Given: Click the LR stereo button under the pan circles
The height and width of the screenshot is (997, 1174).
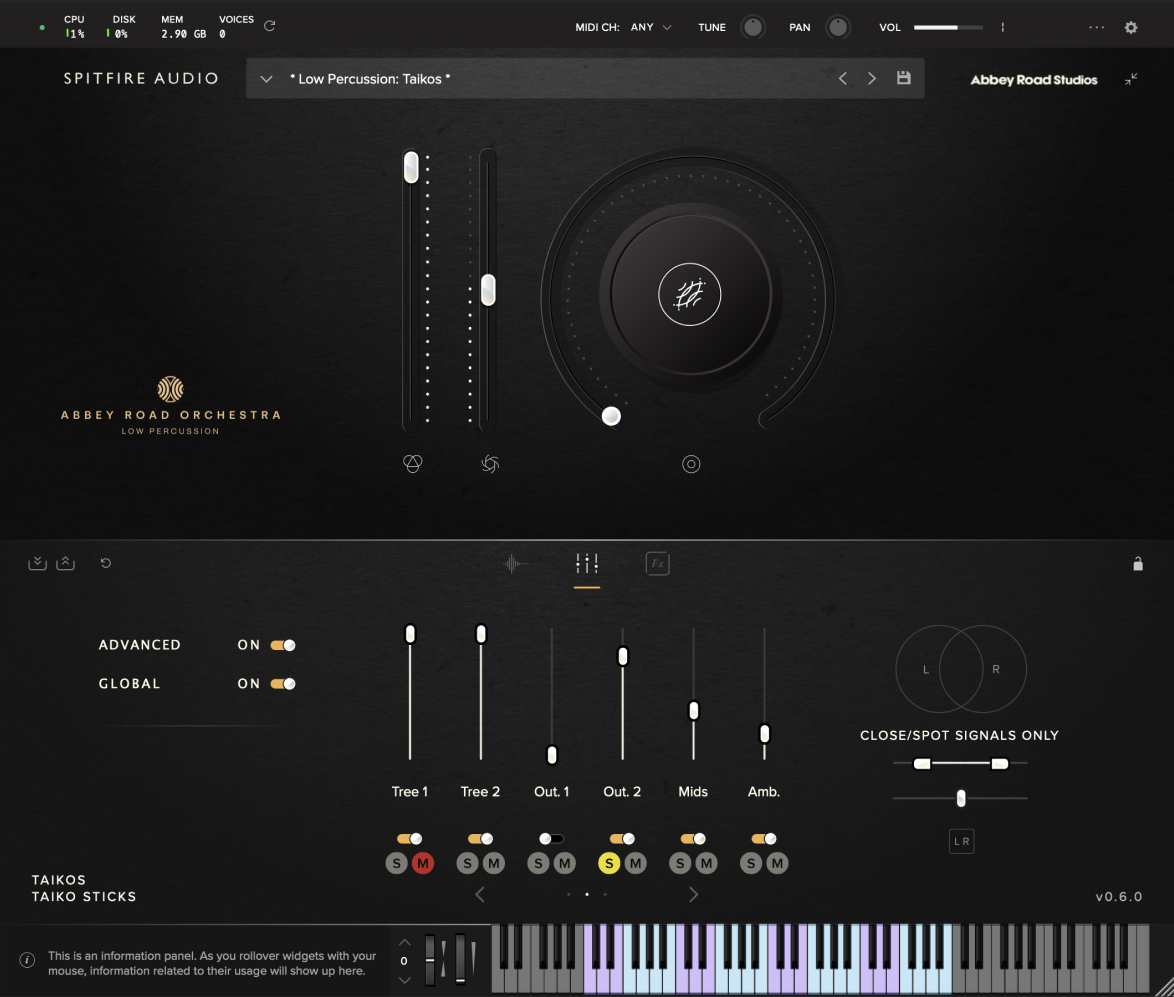Looking at the screenshot, I should (x=961, y=841).
